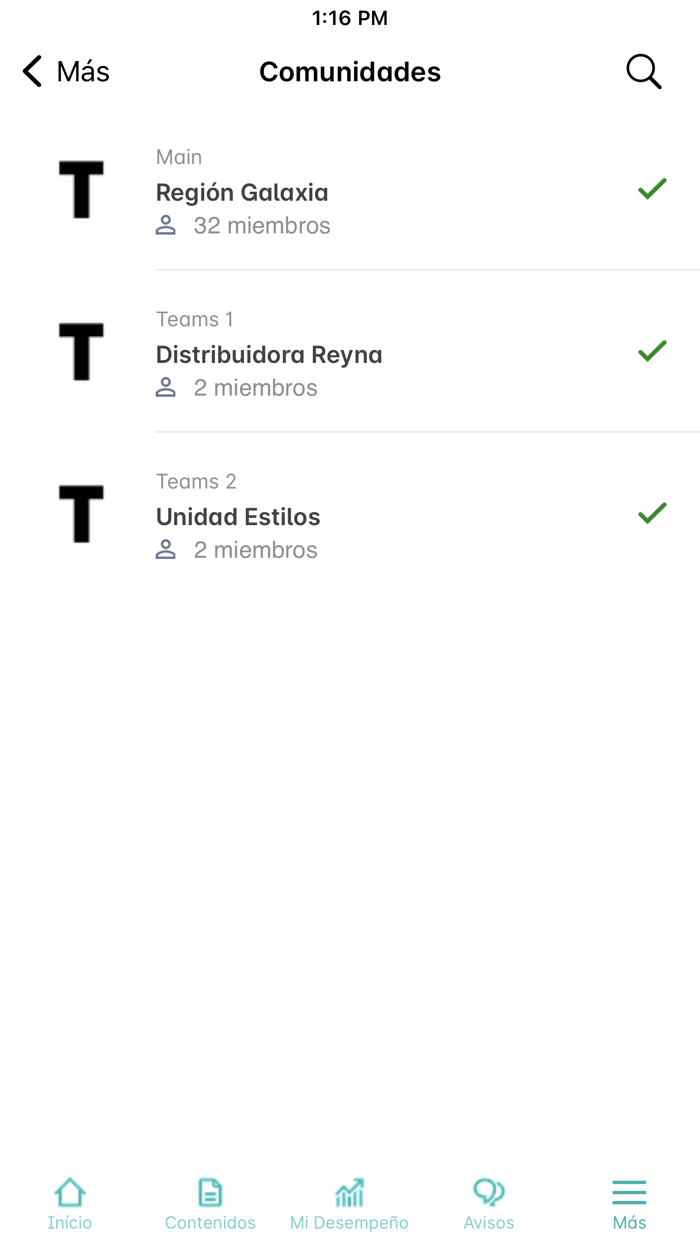Tap the Unidad Estilos community logo

(x=81, y=513)
